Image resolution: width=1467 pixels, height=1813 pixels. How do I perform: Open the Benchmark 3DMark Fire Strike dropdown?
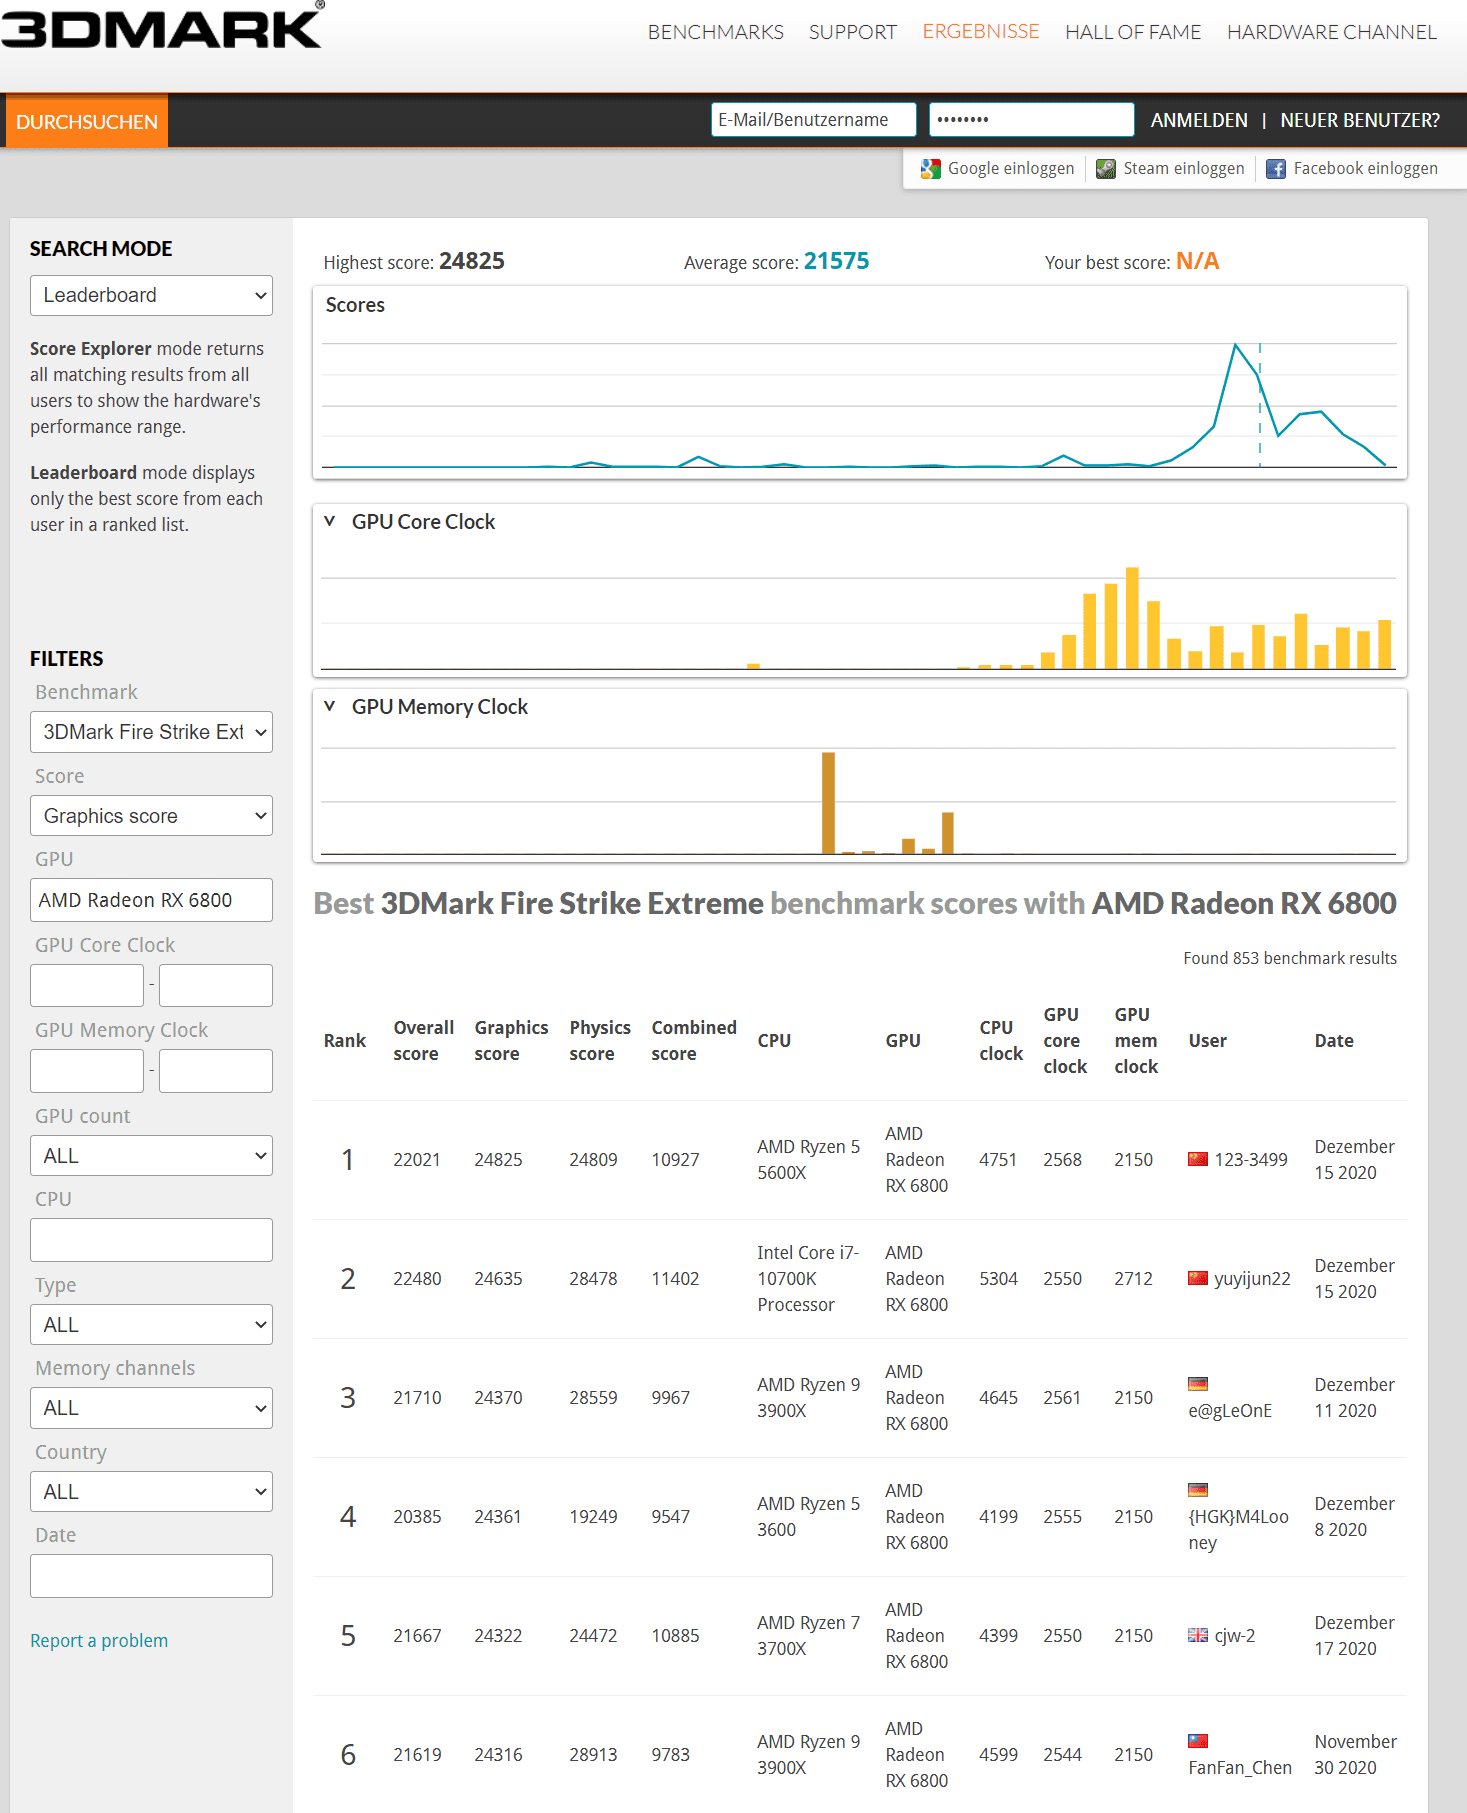(x=151, y=732)
